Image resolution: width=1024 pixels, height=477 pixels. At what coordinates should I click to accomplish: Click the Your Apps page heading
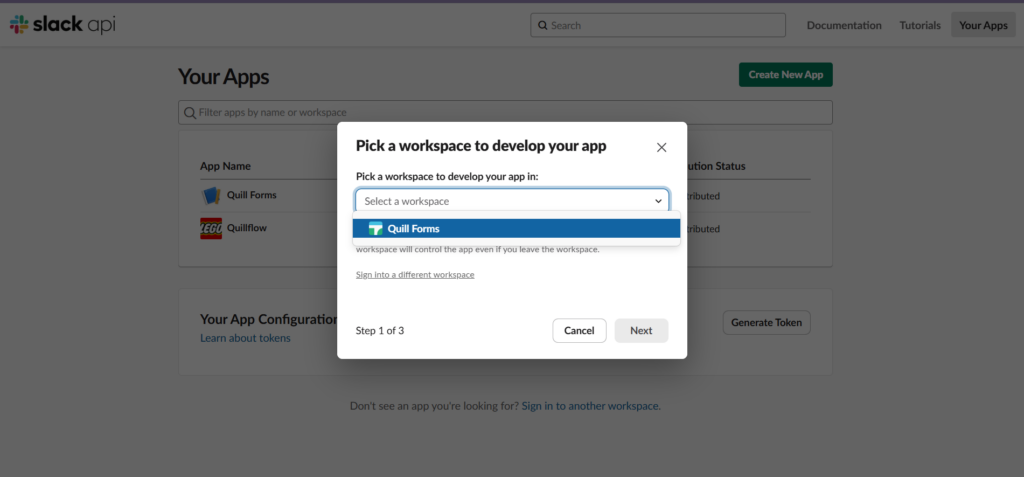point(224,76)
